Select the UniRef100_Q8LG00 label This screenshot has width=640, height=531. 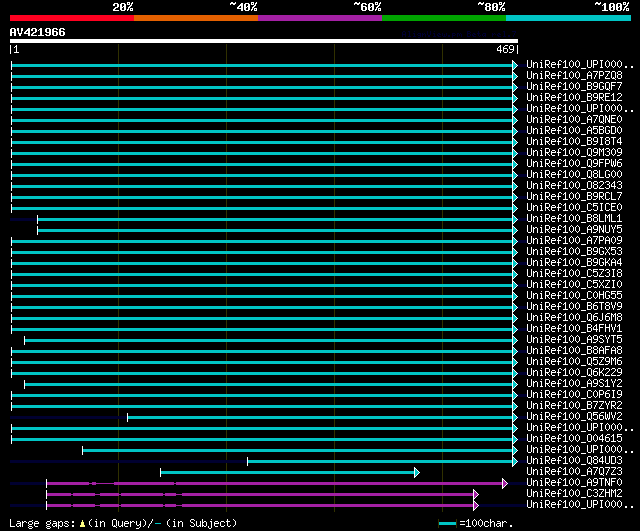574,175
